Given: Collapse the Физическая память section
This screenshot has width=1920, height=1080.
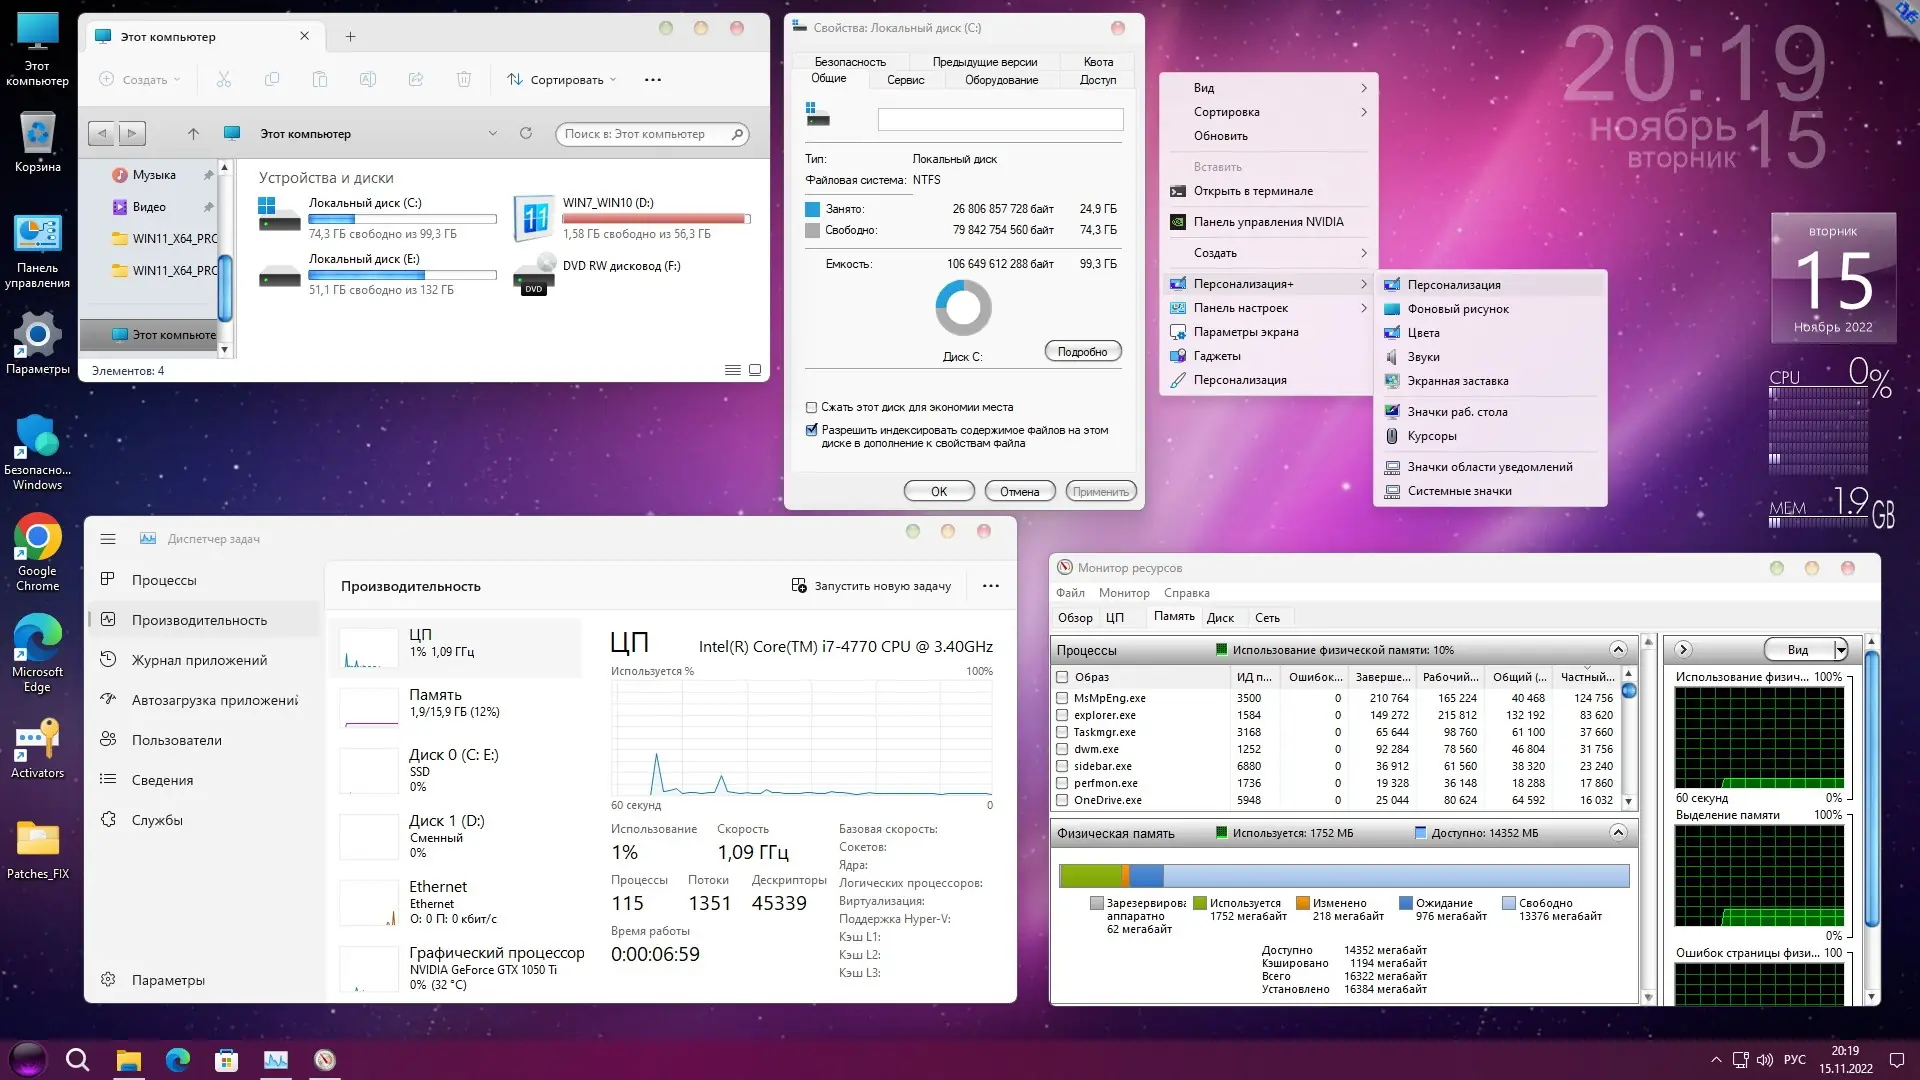Looking at the screenshot, I should coord(1617,831).
